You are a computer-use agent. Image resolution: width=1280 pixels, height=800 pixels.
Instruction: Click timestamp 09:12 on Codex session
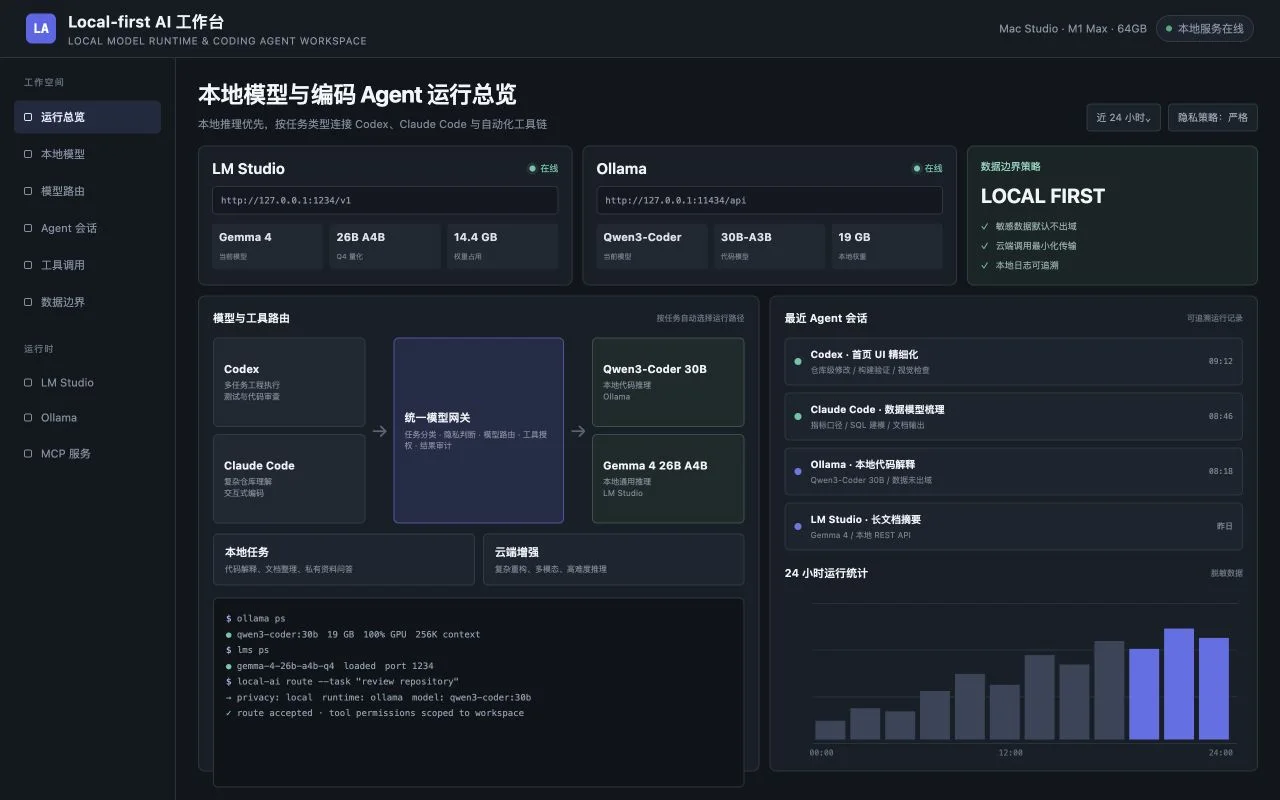coord(1220,361)
